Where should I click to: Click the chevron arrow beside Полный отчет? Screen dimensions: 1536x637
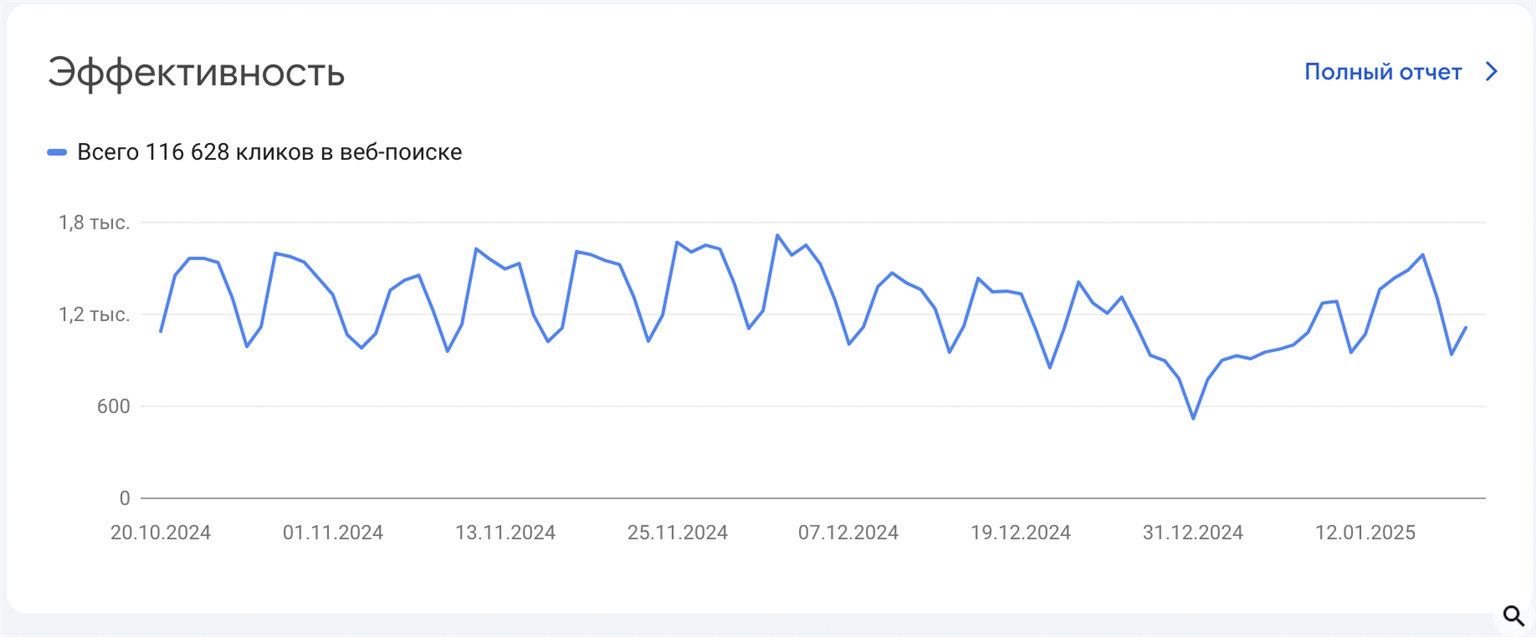1491,72
